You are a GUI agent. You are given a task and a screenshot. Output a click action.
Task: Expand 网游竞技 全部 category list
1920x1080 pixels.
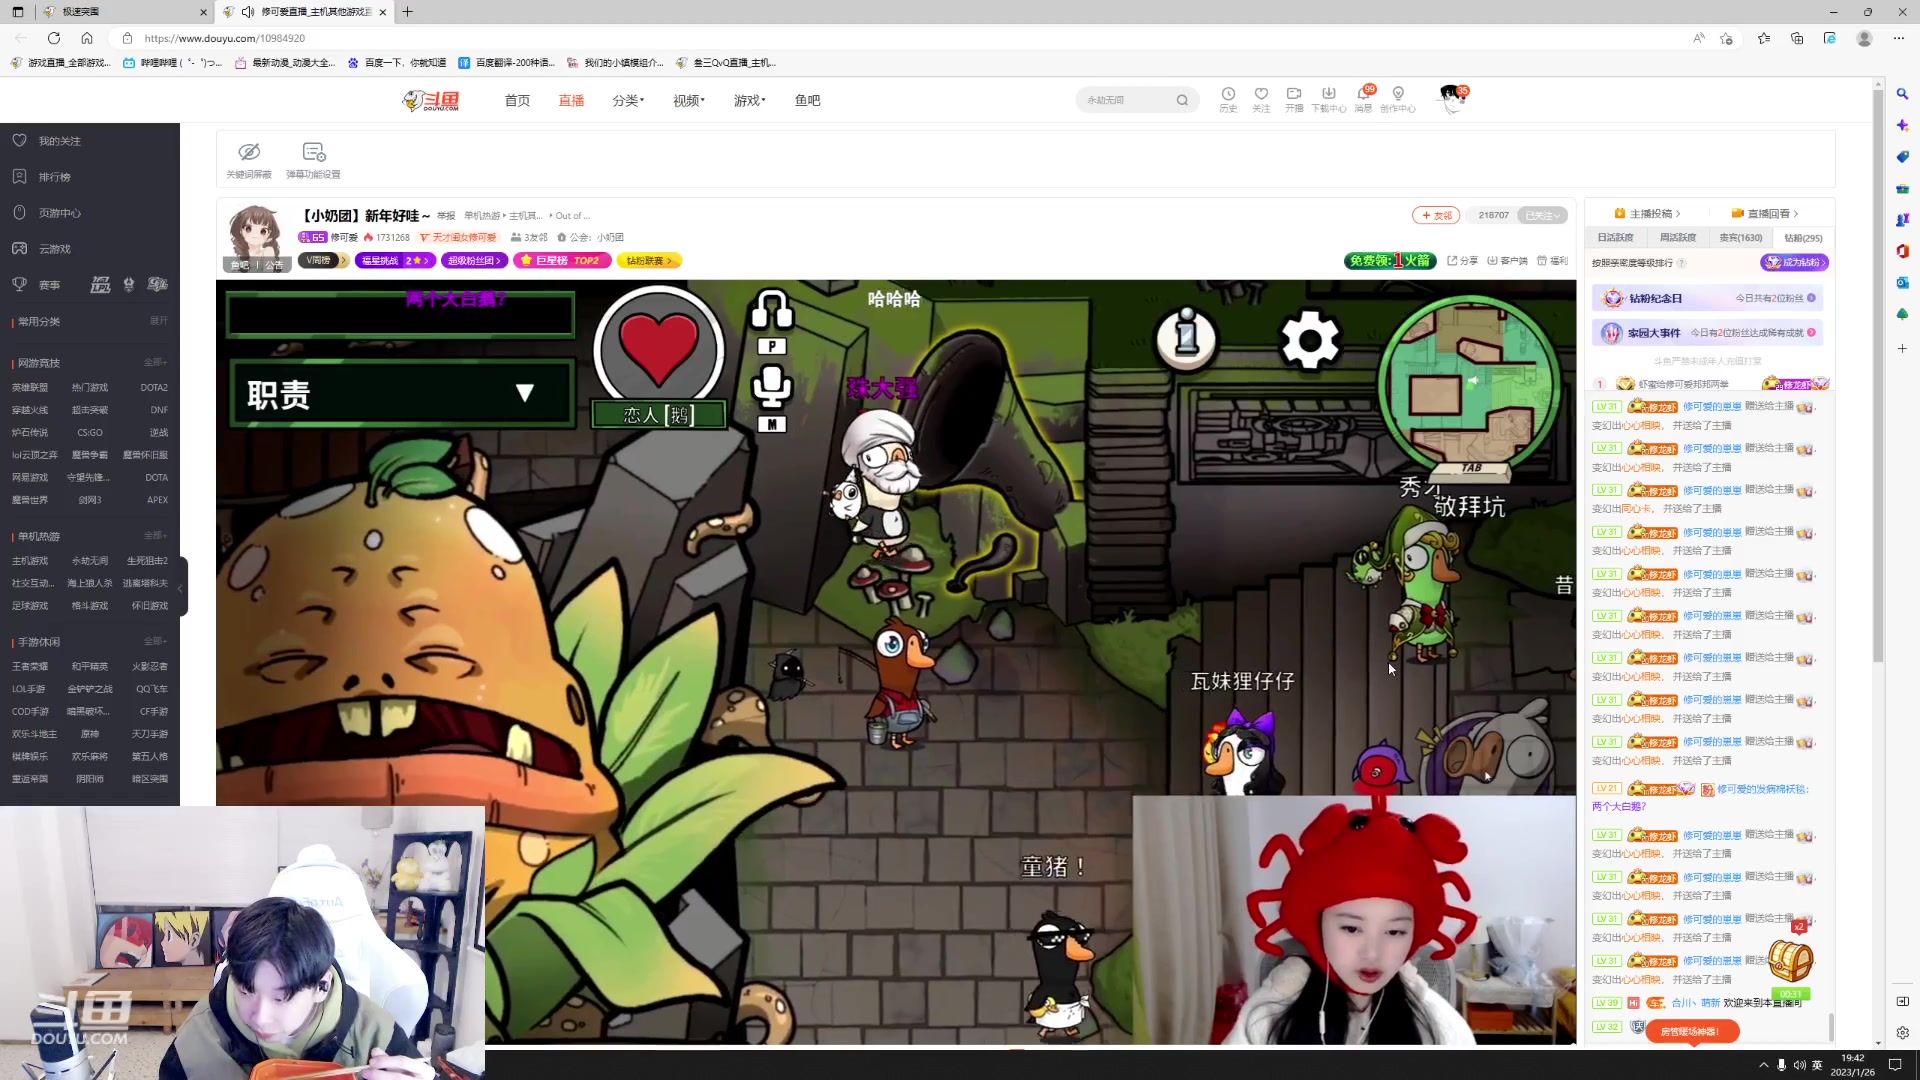155,363
